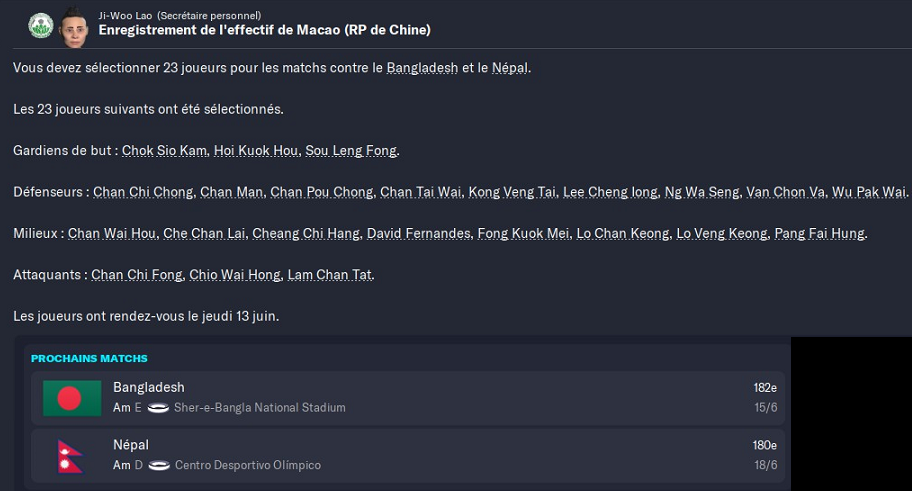The width and height of the screenshot is (912, 491).
Task: Click defender Kong Veng Tai's name
Action: 511,192
